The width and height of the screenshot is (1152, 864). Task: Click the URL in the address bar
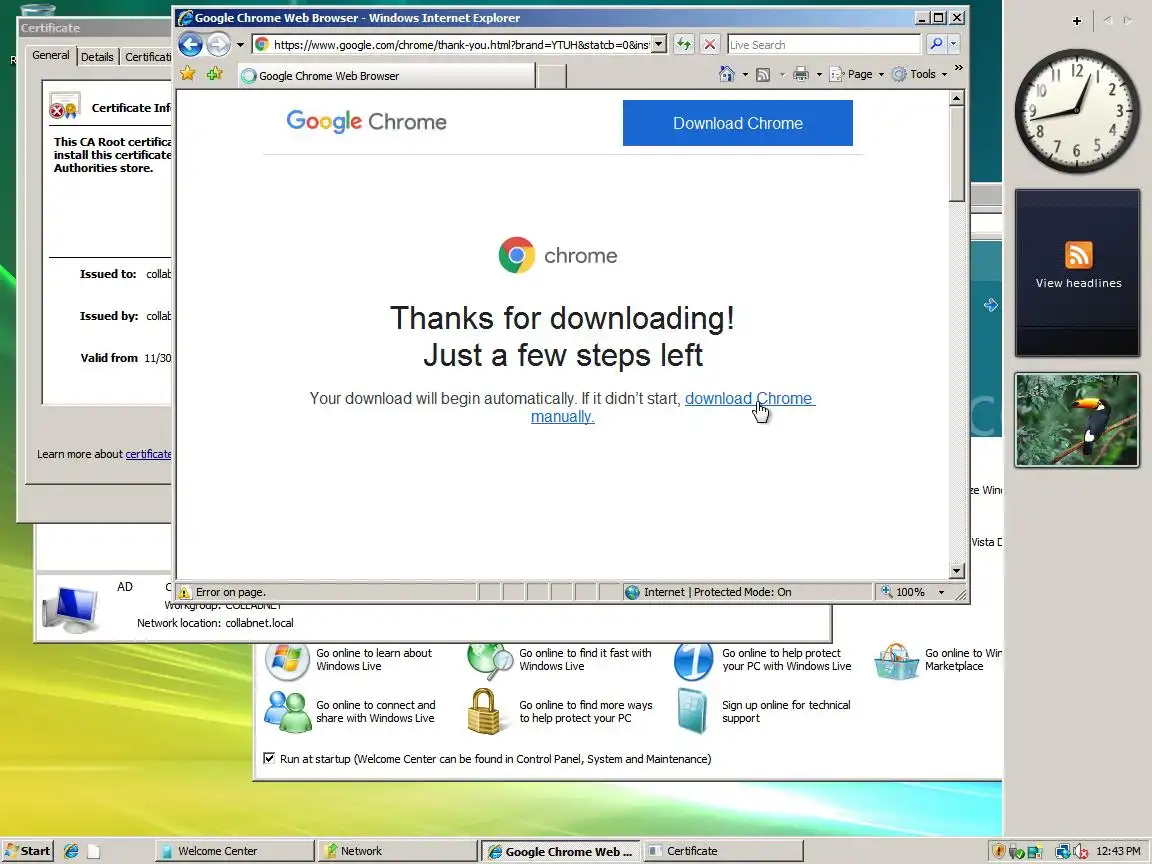point(461,45)
